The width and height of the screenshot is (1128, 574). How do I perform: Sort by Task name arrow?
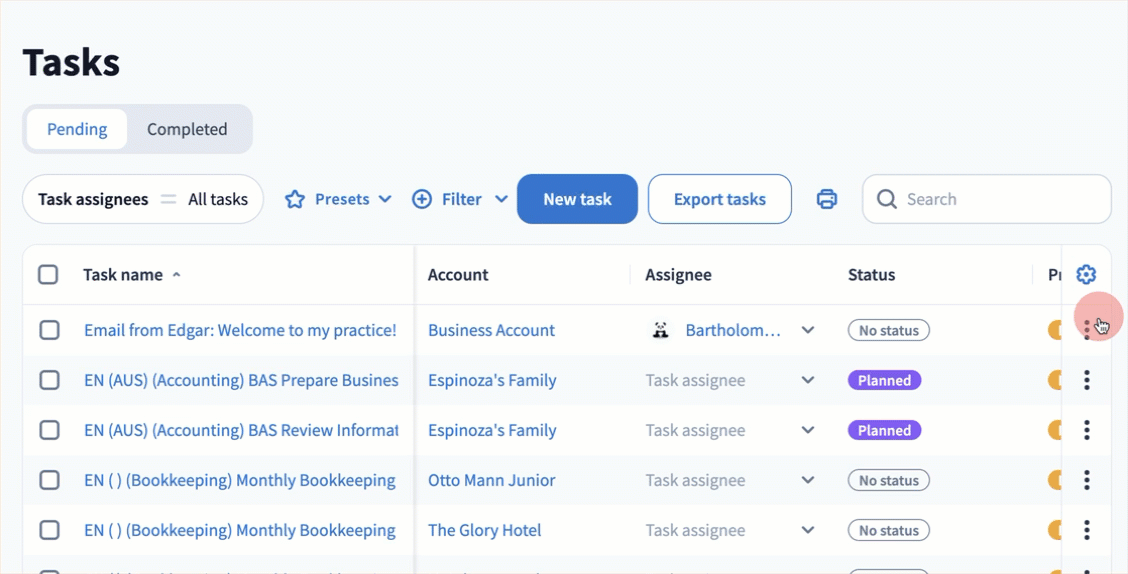(x=177, y=274)
